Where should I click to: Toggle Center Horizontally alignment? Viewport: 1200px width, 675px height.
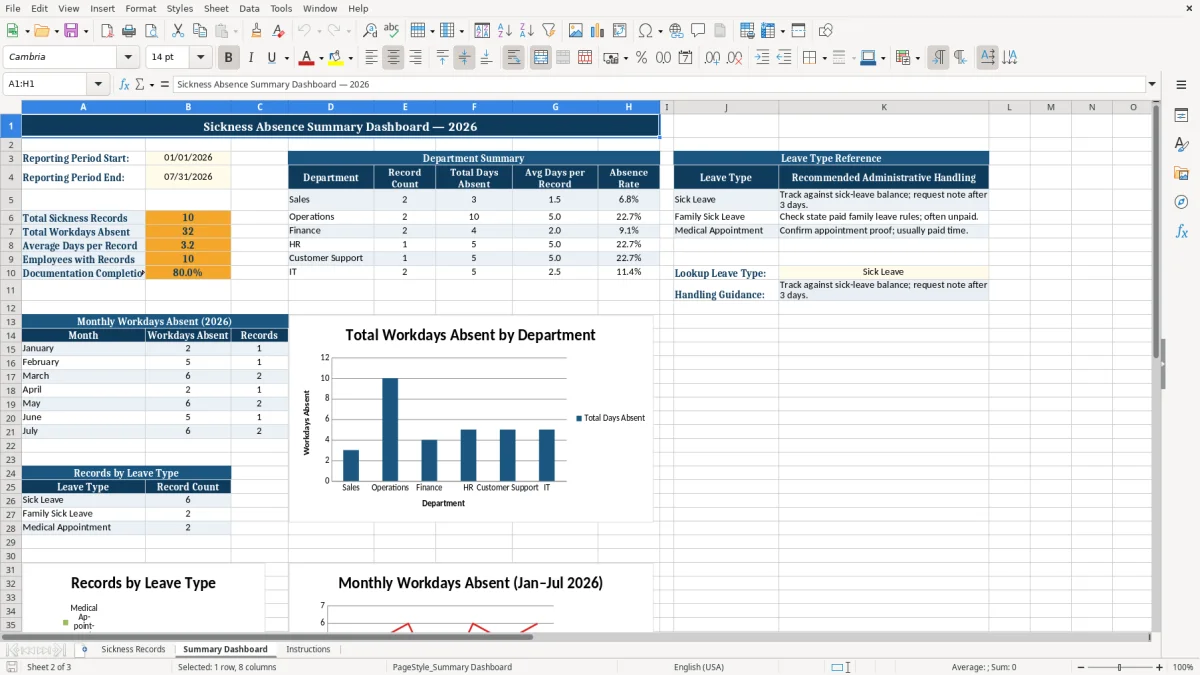tap(393, 58)
